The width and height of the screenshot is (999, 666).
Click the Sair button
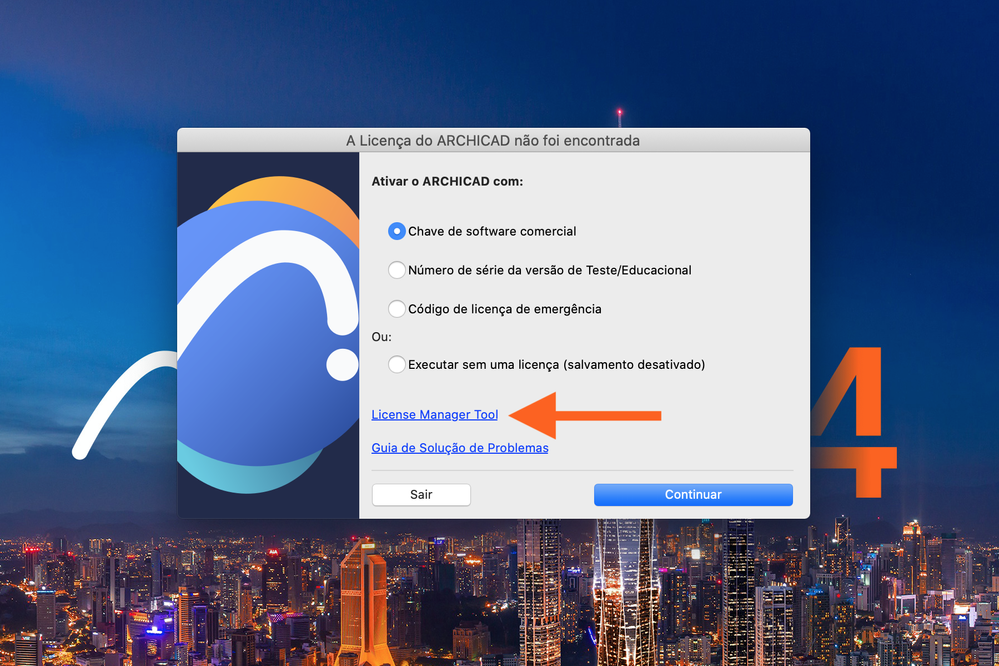click(421, 495)
